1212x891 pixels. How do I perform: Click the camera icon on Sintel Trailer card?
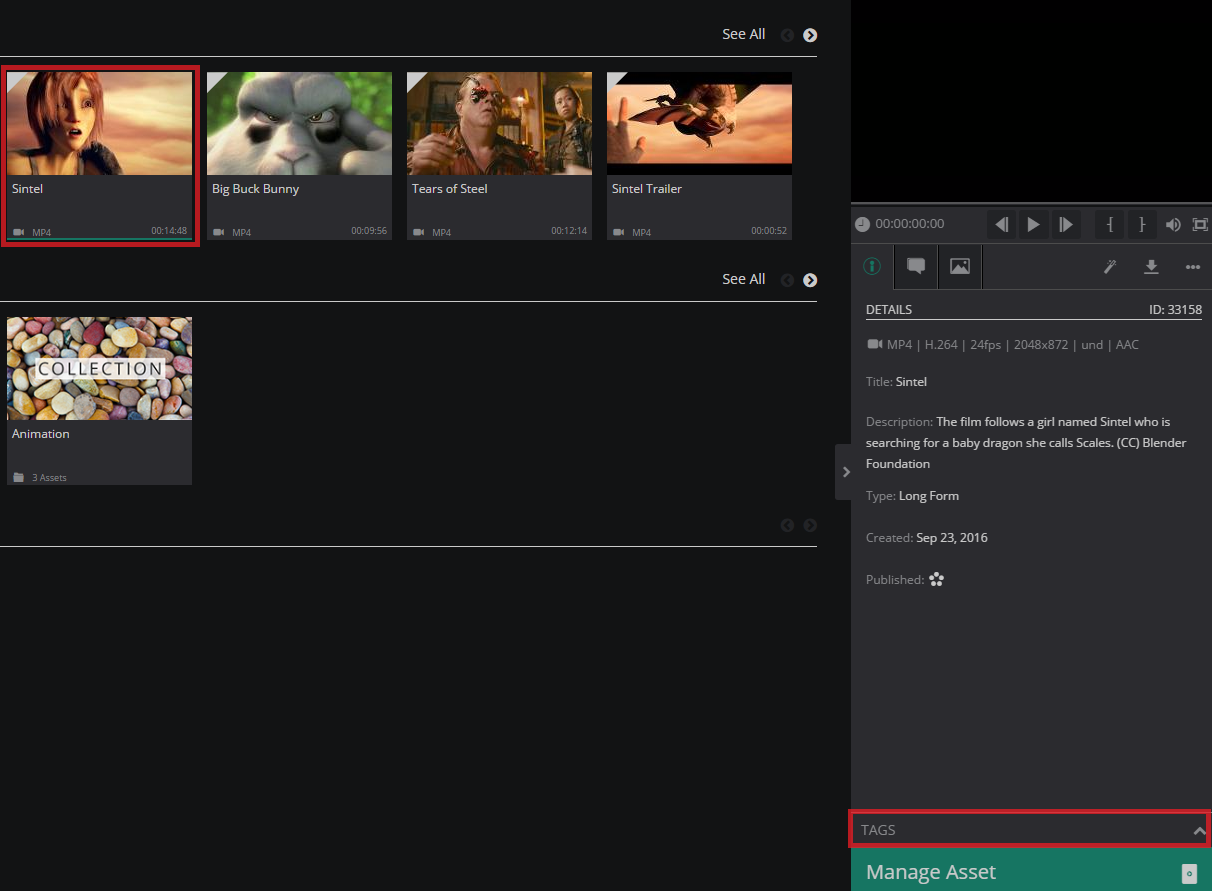618,232
